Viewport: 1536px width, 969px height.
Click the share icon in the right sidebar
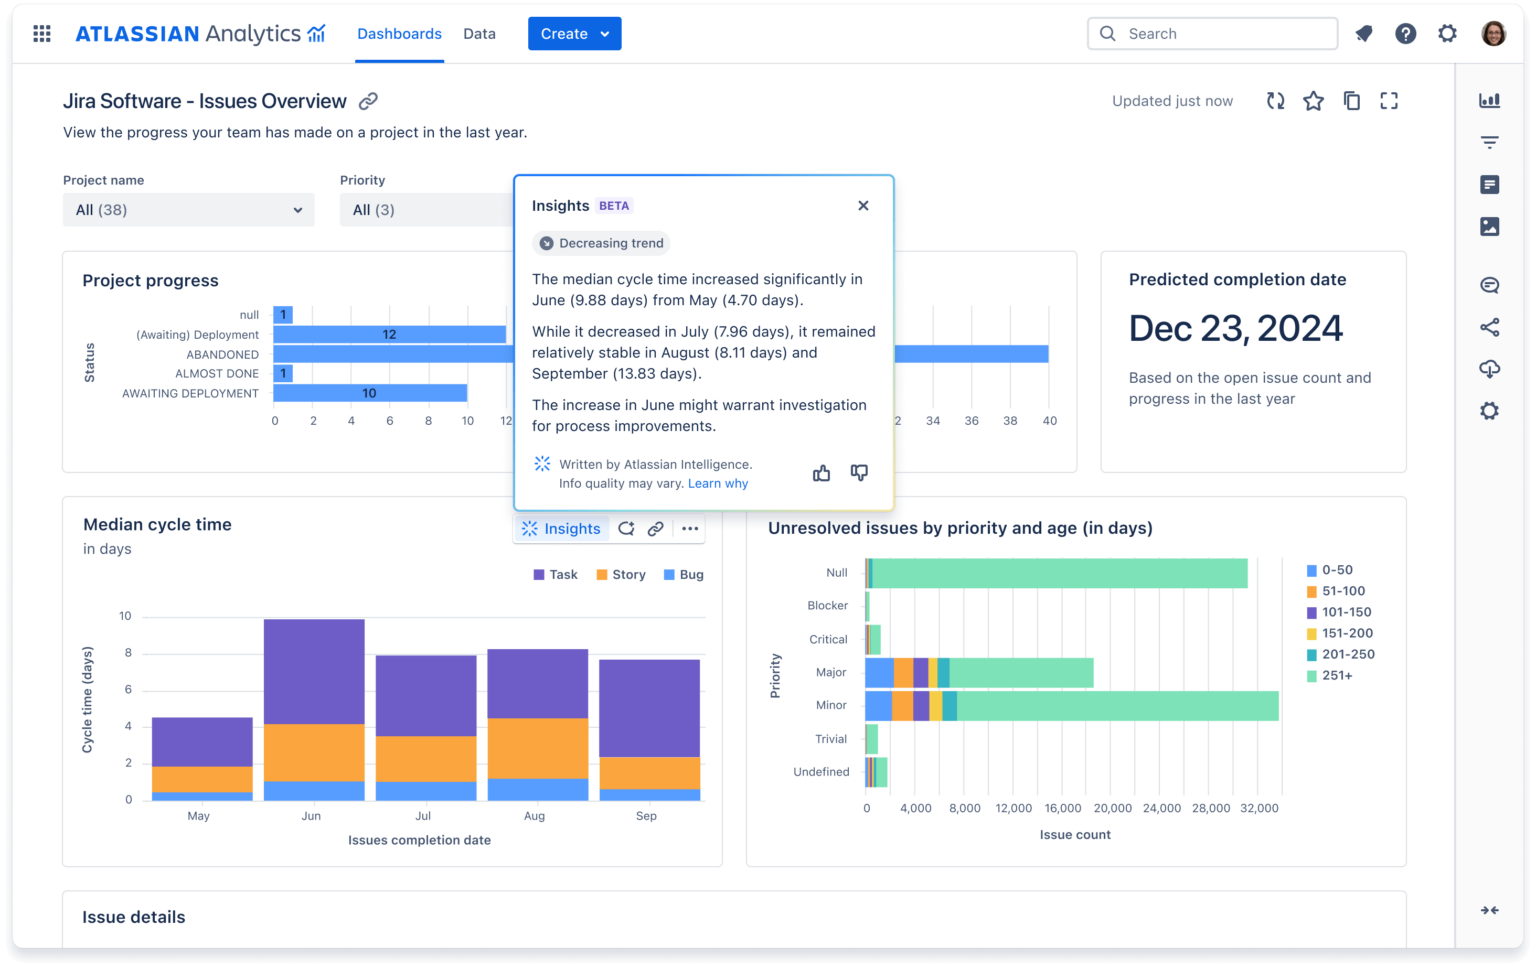coord(1489,327)
